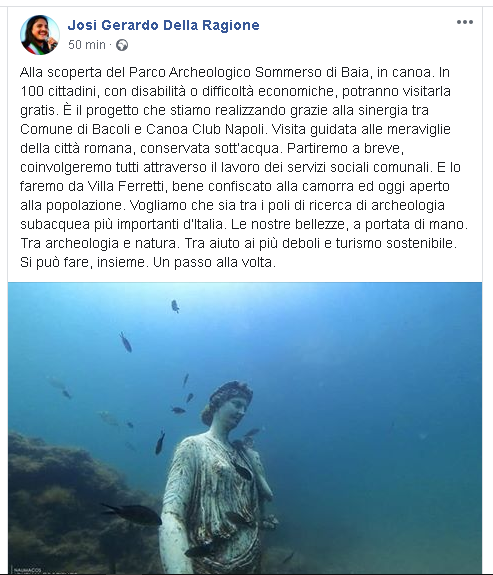Click the "Villa Ferretti" text in the post
This screenshot has width=493, height=575.
pos(125,186)
